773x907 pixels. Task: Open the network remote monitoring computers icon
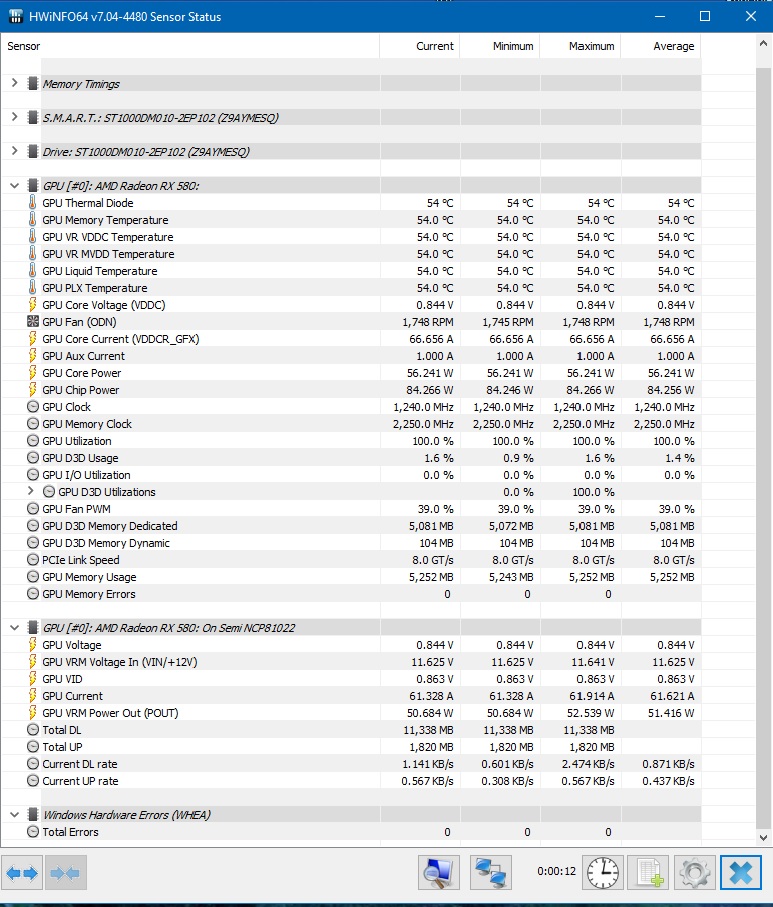coord(491,872)
